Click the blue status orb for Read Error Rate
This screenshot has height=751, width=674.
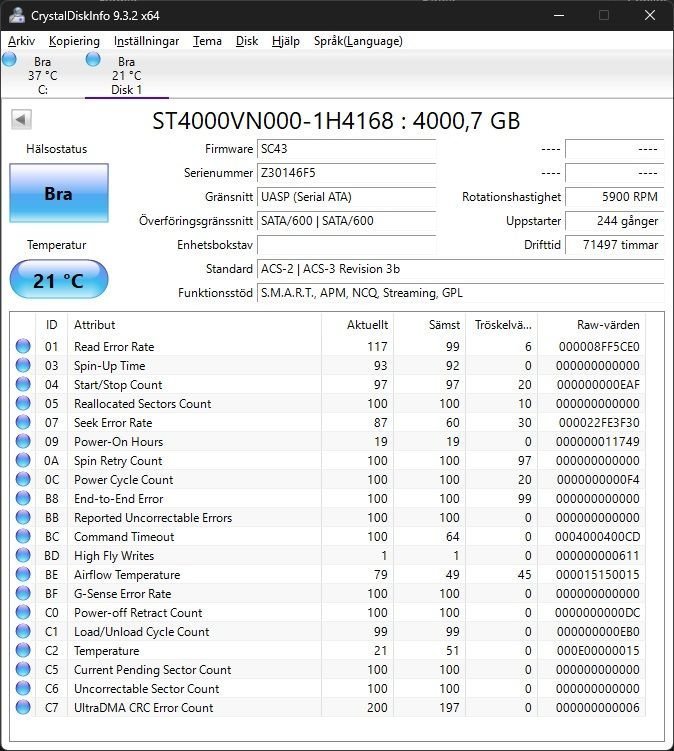click(x=23, y=347)
